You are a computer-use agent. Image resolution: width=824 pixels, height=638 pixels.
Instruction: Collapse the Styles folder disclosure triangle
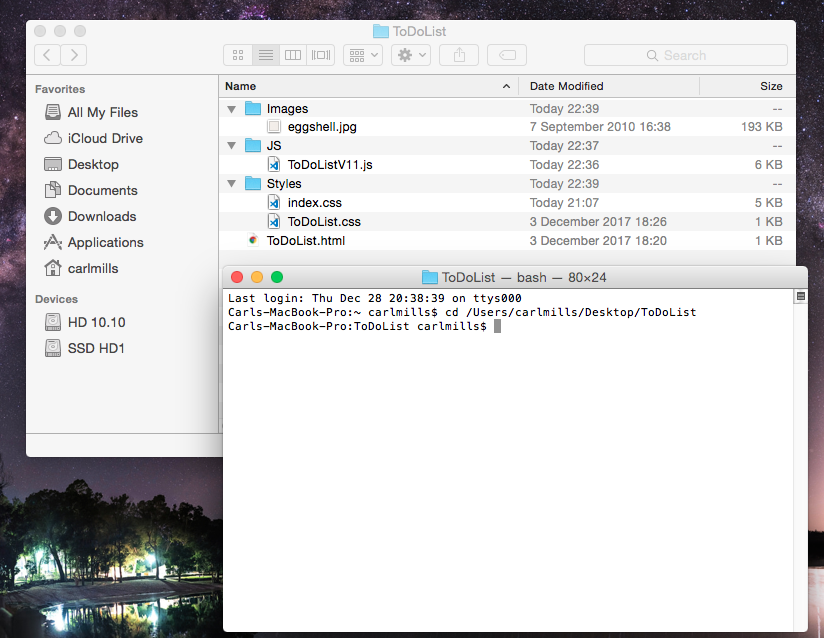point(232,184)
